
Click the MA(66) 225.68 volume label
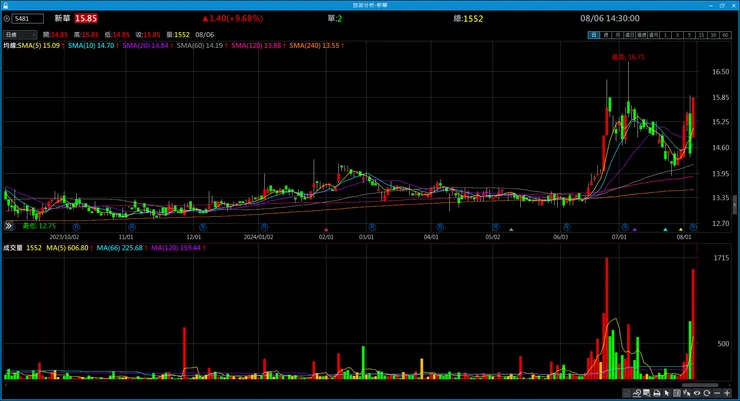point(119,248)
